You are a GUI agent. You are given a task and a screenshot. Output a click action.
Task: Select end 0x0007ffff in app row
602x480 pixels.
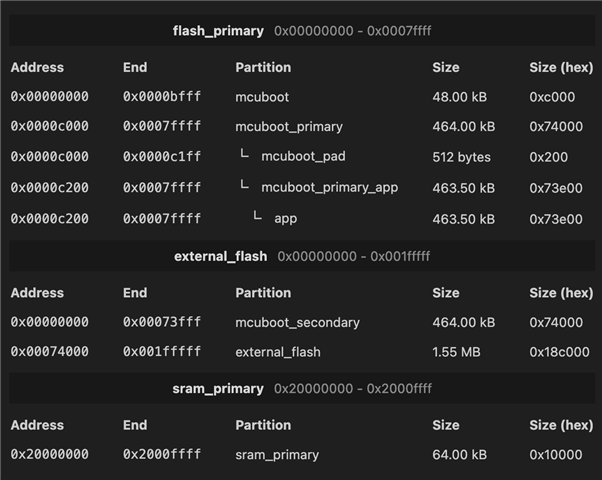point(162,219)
